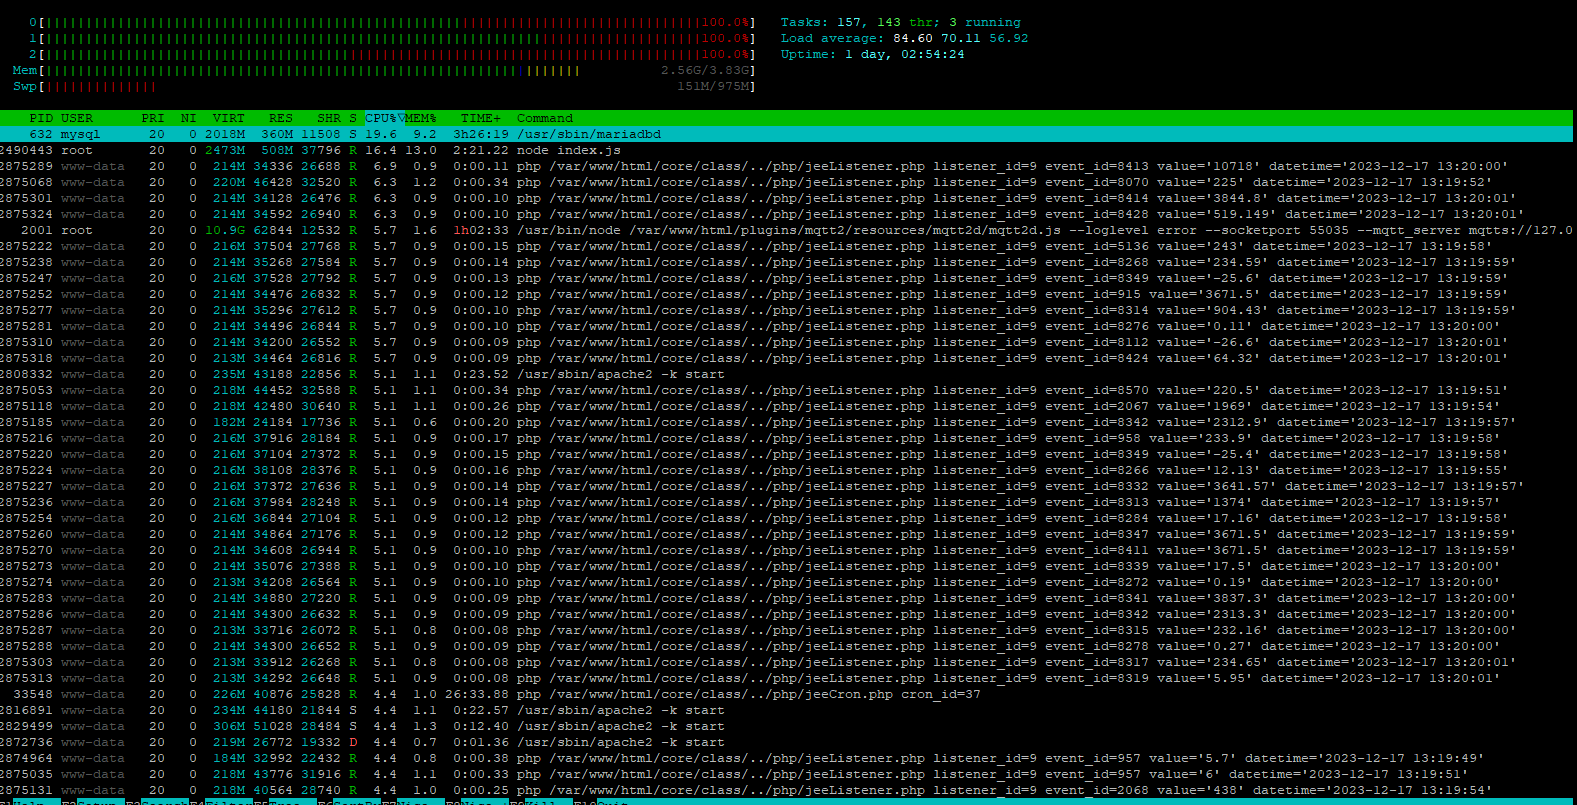Select the jeeListener row with value='1969'
Viewport: 1577px width, 805px height.
click(x=786, y=406)
